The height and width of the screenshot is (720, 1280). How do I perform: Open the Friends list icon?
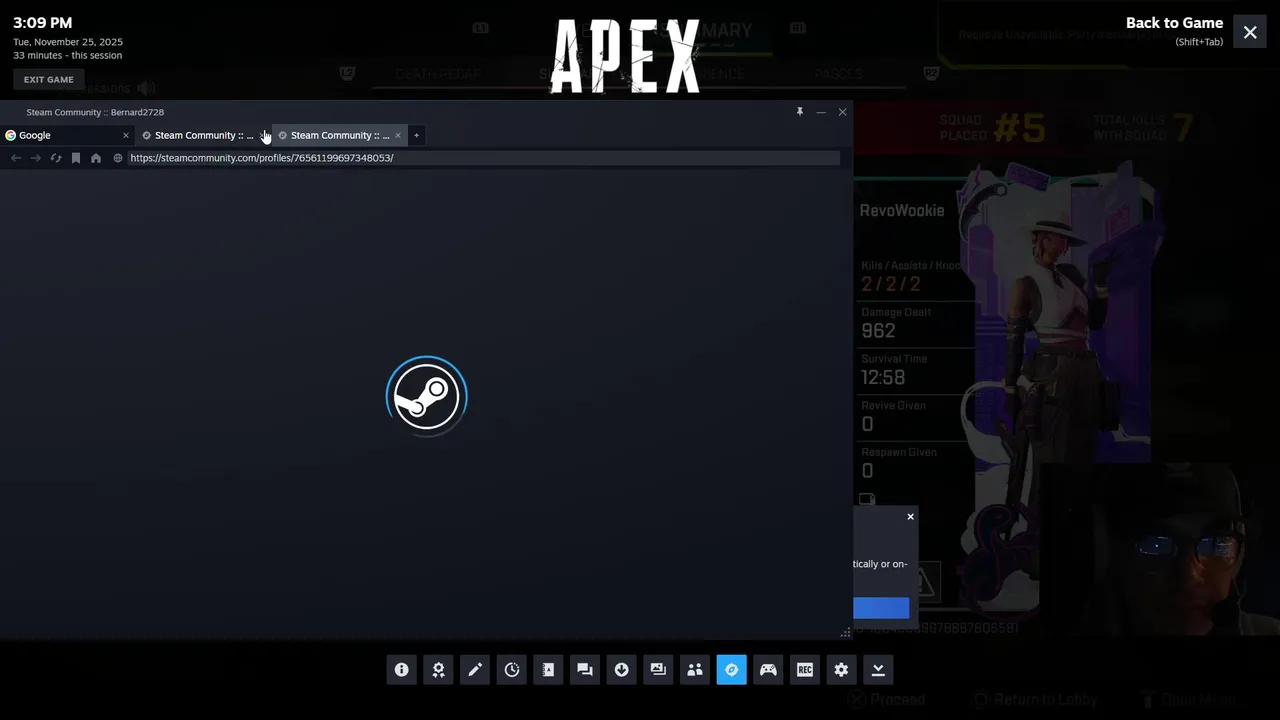695,670
